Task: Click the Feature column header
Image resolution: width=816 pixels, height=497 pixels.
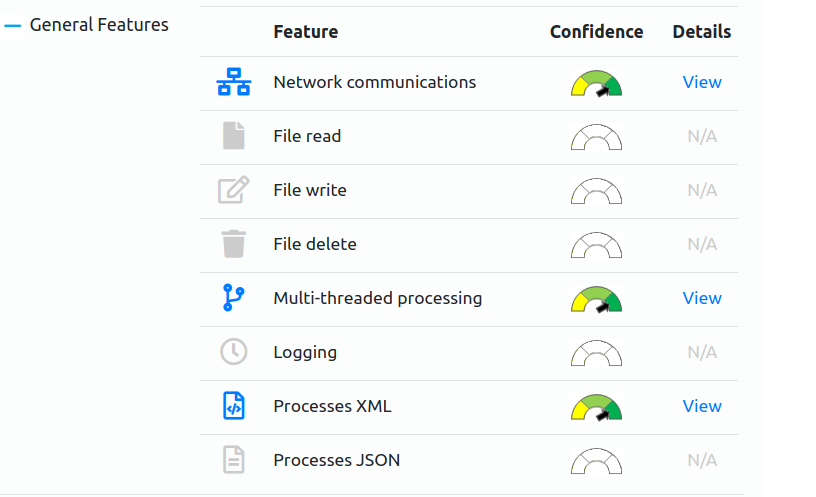Action: 306,32
